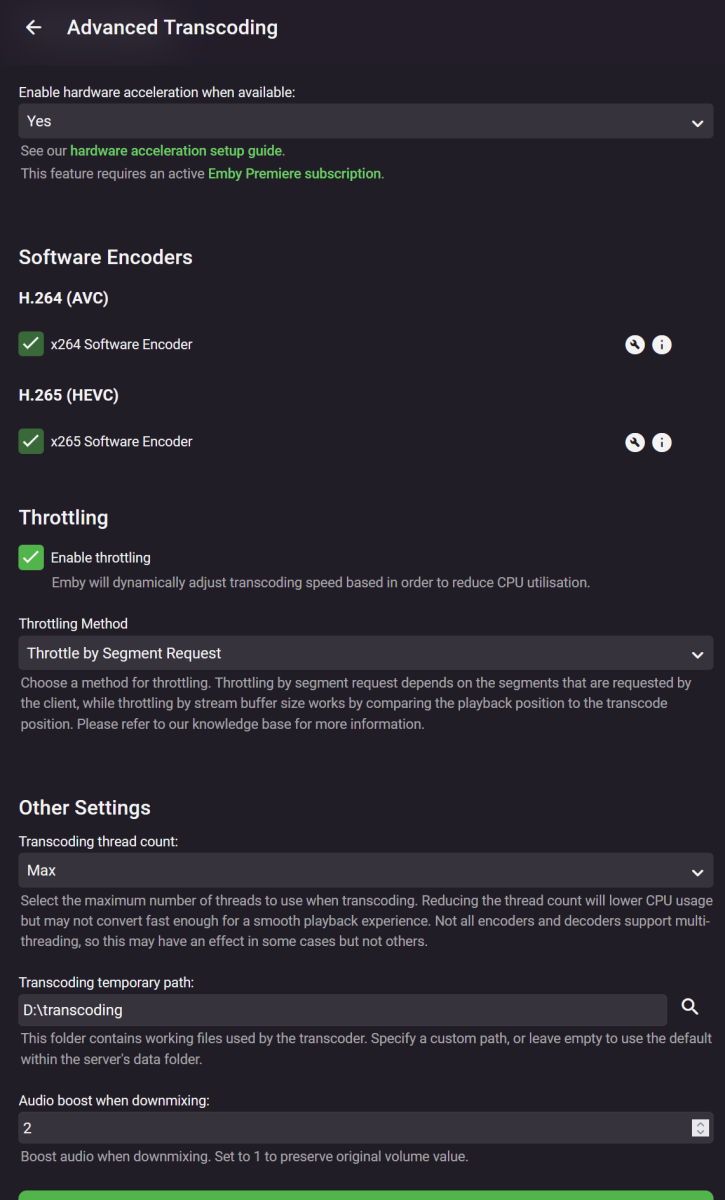This screenshot has height=1200, width=725.
Task: Open the x264 Software Encoder settings wrench
Action: point(635,344)
